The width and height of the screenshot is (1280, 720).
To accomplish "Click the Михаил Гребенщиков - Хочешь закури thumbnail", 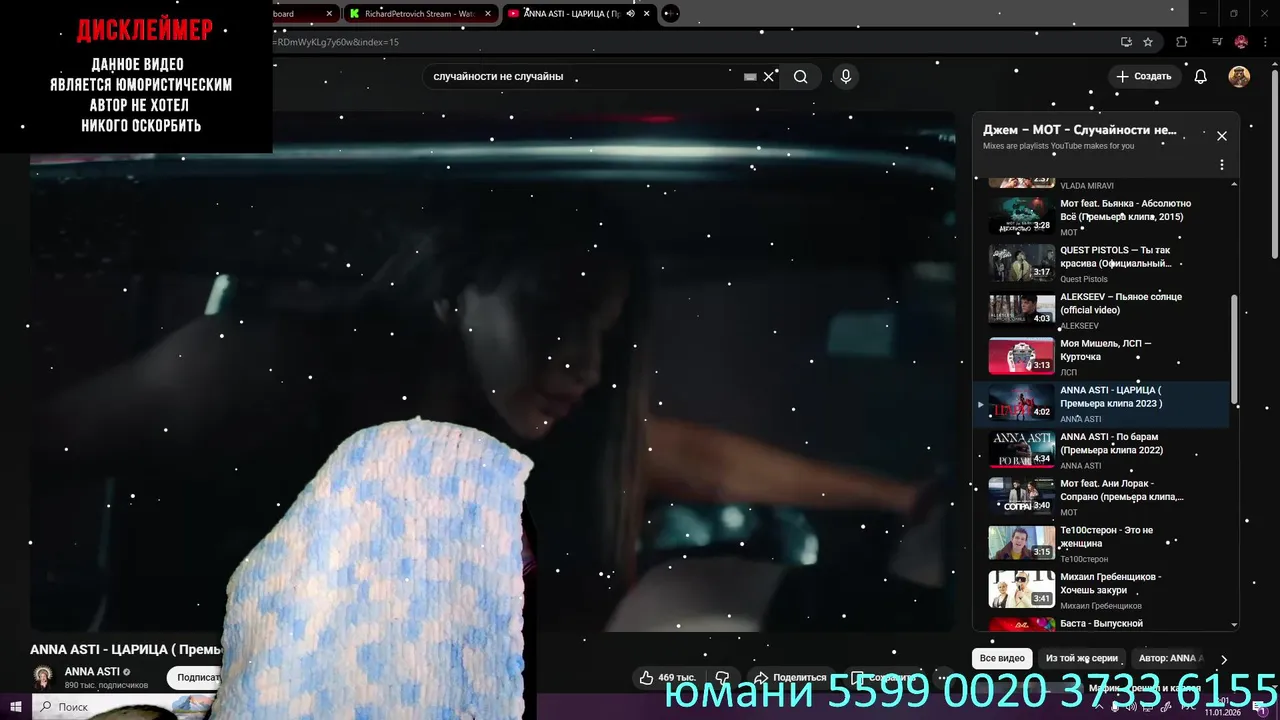I will tap(1021, 590).
